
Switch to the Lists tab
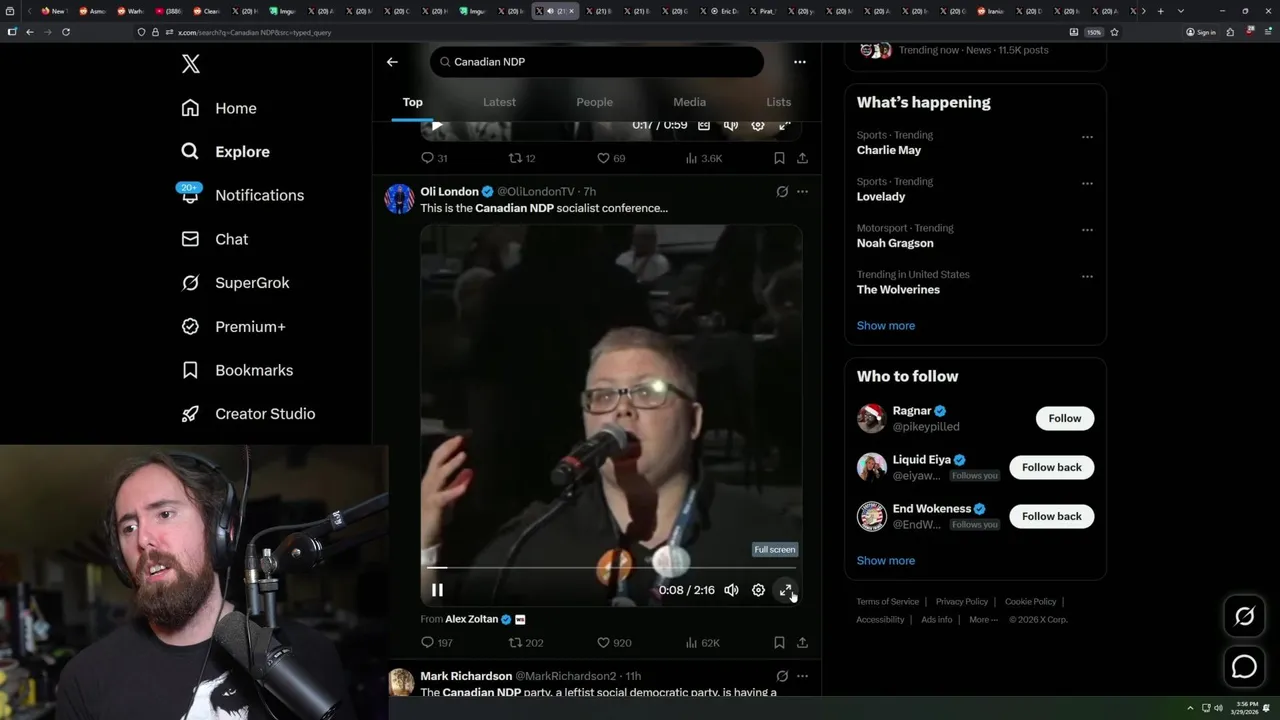click(778, 102)
